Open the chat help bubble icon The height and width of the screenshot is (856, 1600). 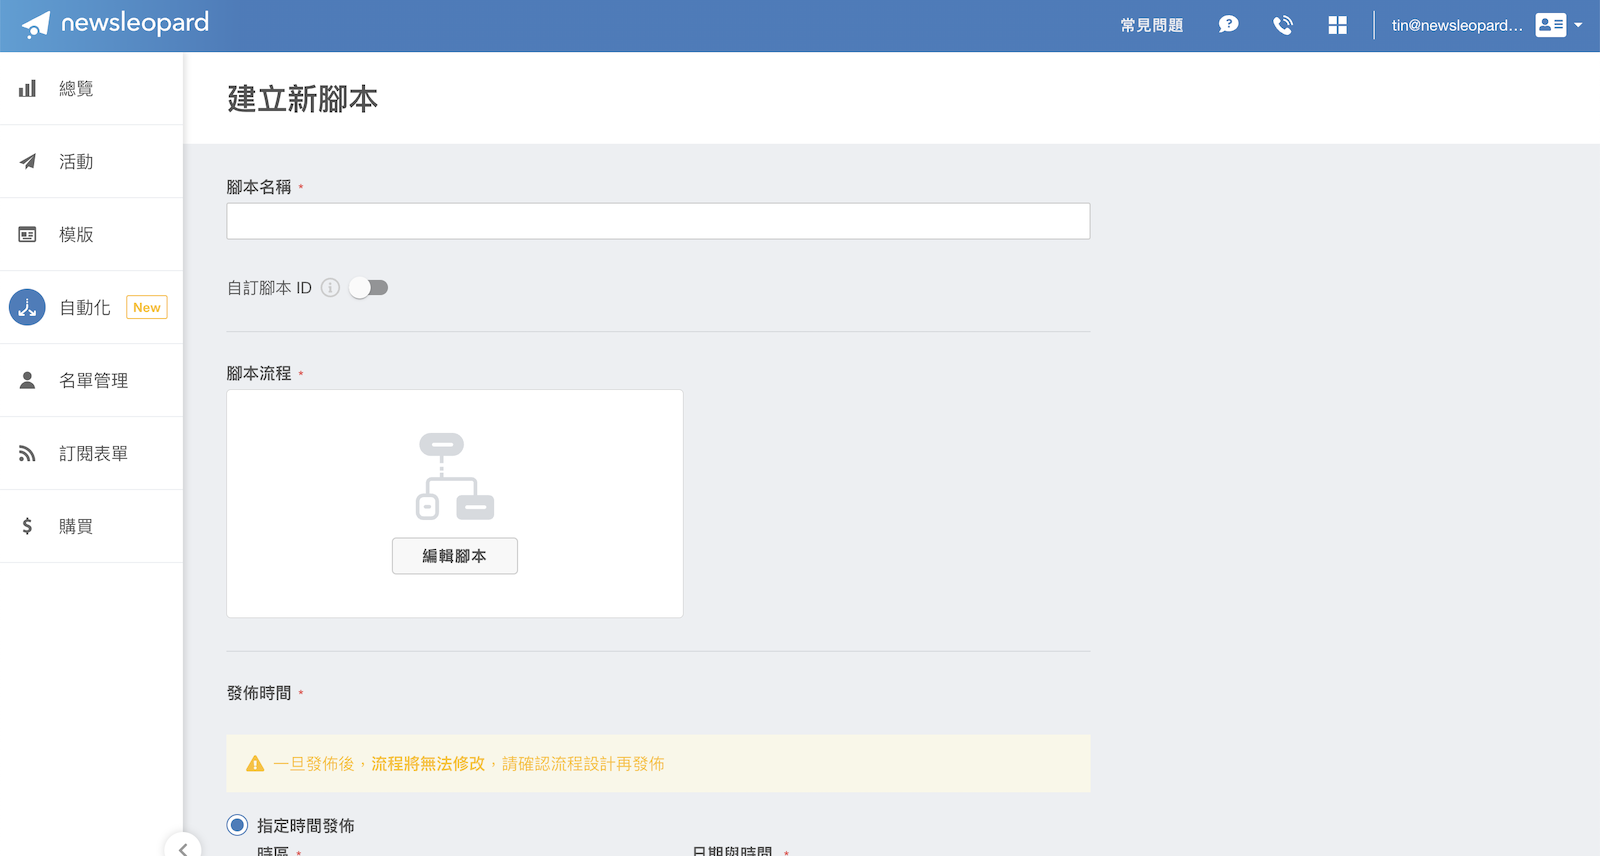tap(1228, 25)
